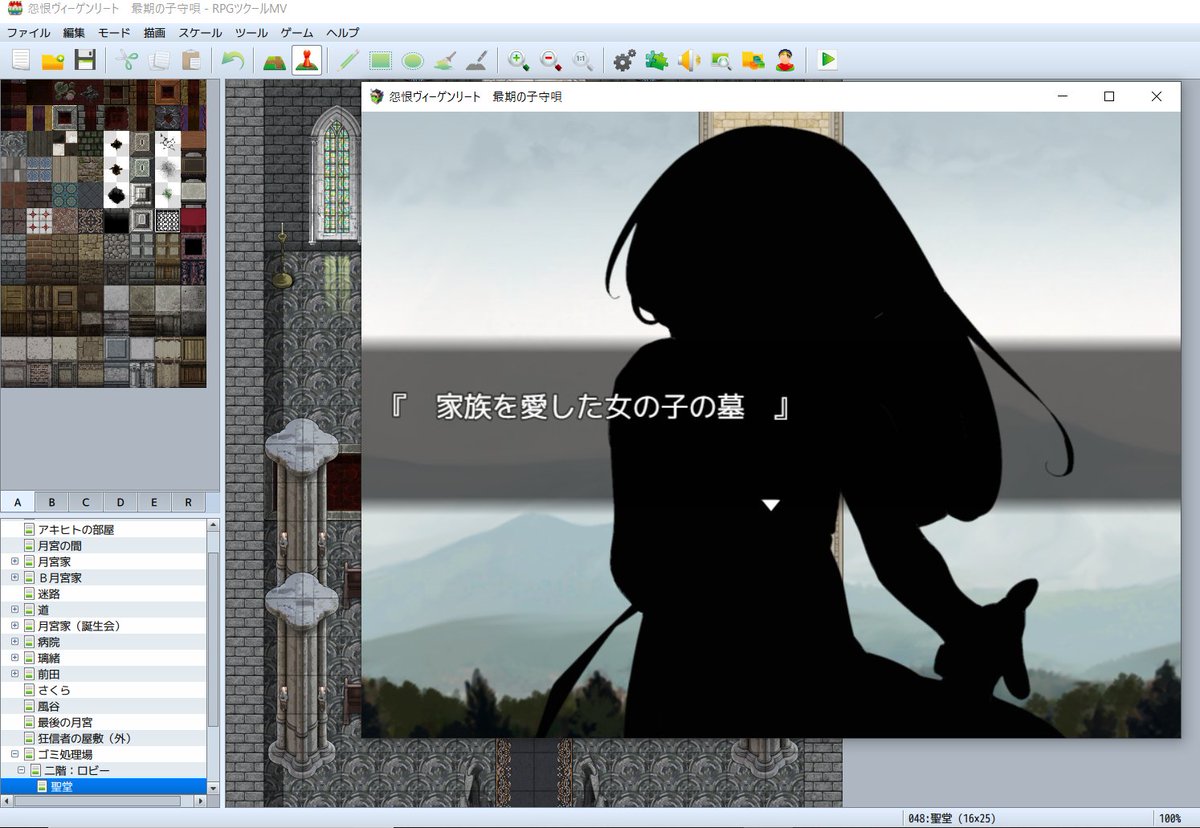Select the アキヒトの部屋 map

click(76, 529)
